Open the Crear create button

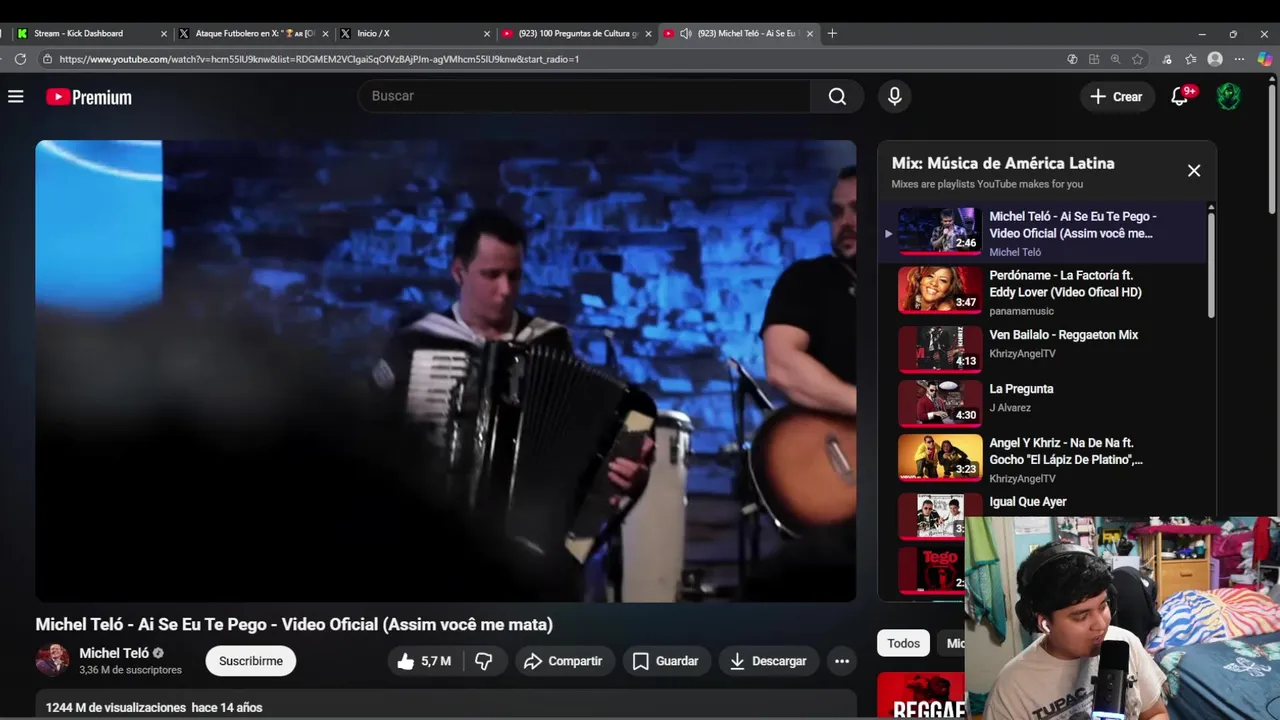[x=1117, y=96]
